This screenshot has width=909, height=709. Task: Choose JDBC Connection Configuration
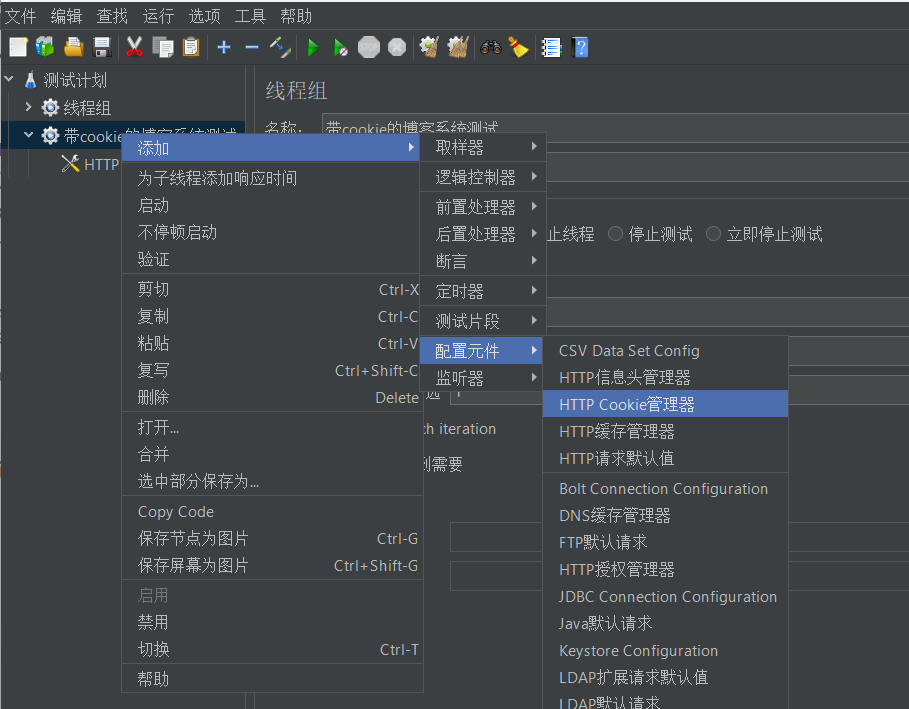click(666, 596)
